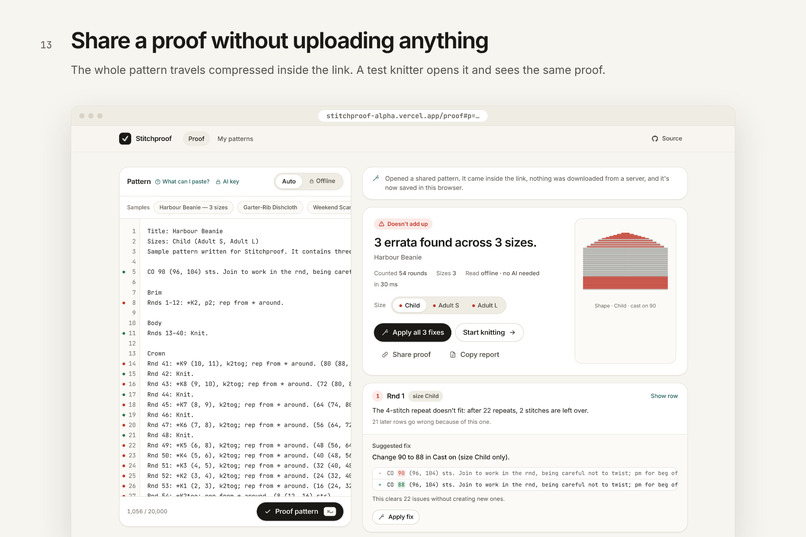Click the keyboard shortcut badge in Proof pattern

tap(330, 512)
